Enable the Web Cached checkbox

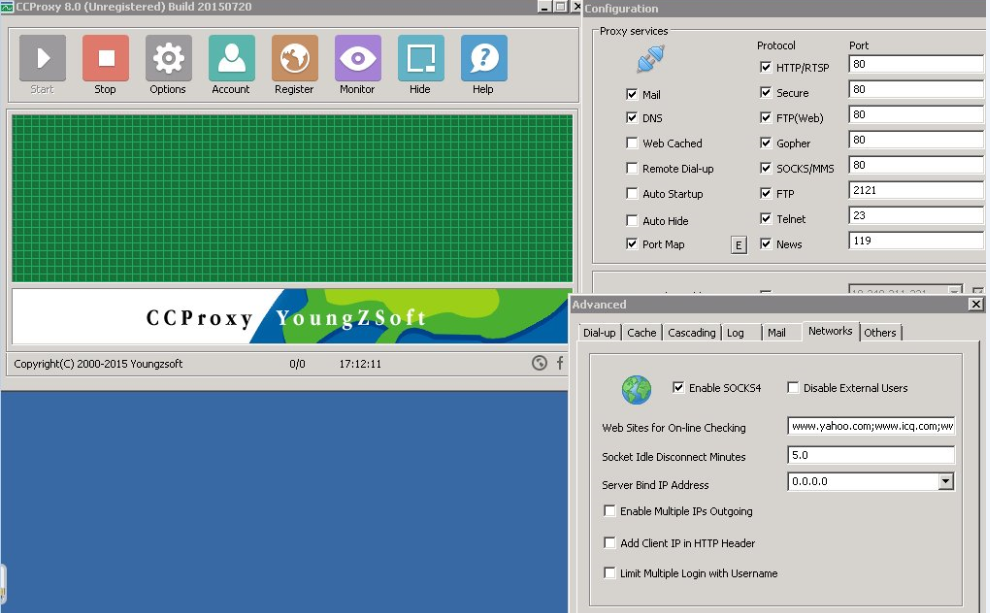click(x=631, y=143)
